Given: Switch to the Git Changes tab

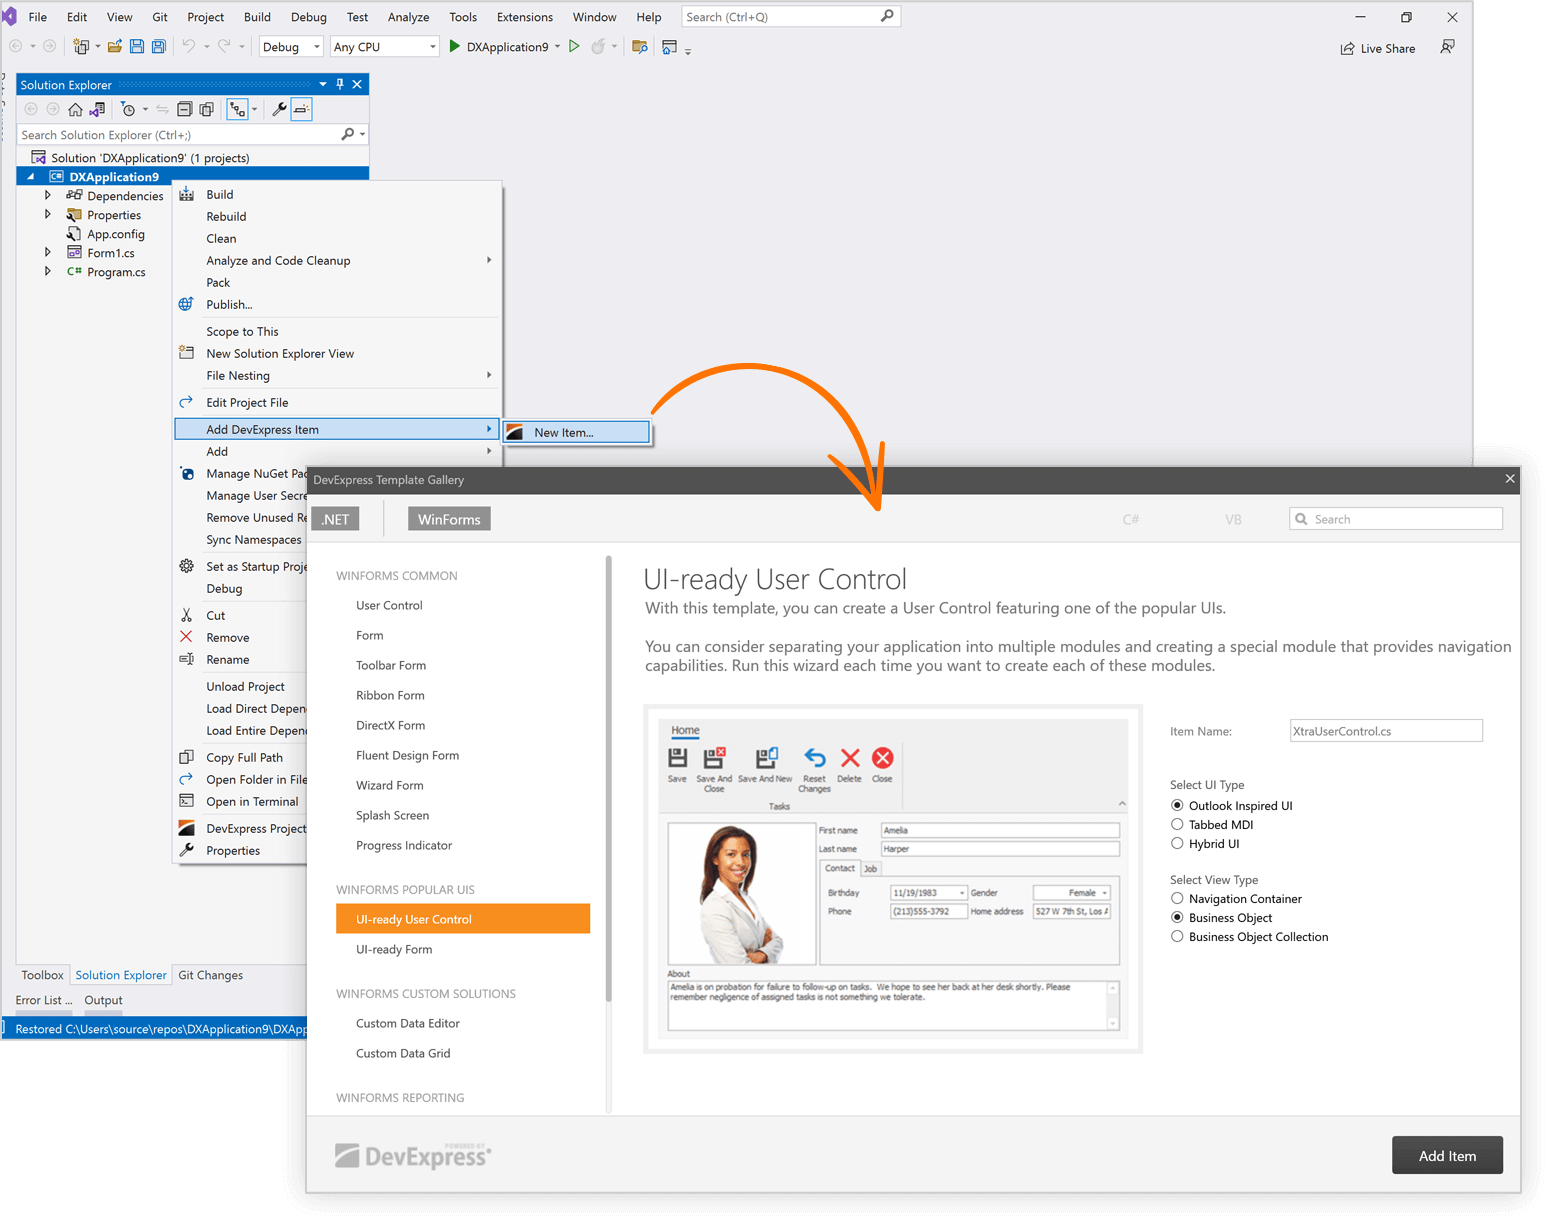Looking at the screenshot, I should [x=210, y=975].
